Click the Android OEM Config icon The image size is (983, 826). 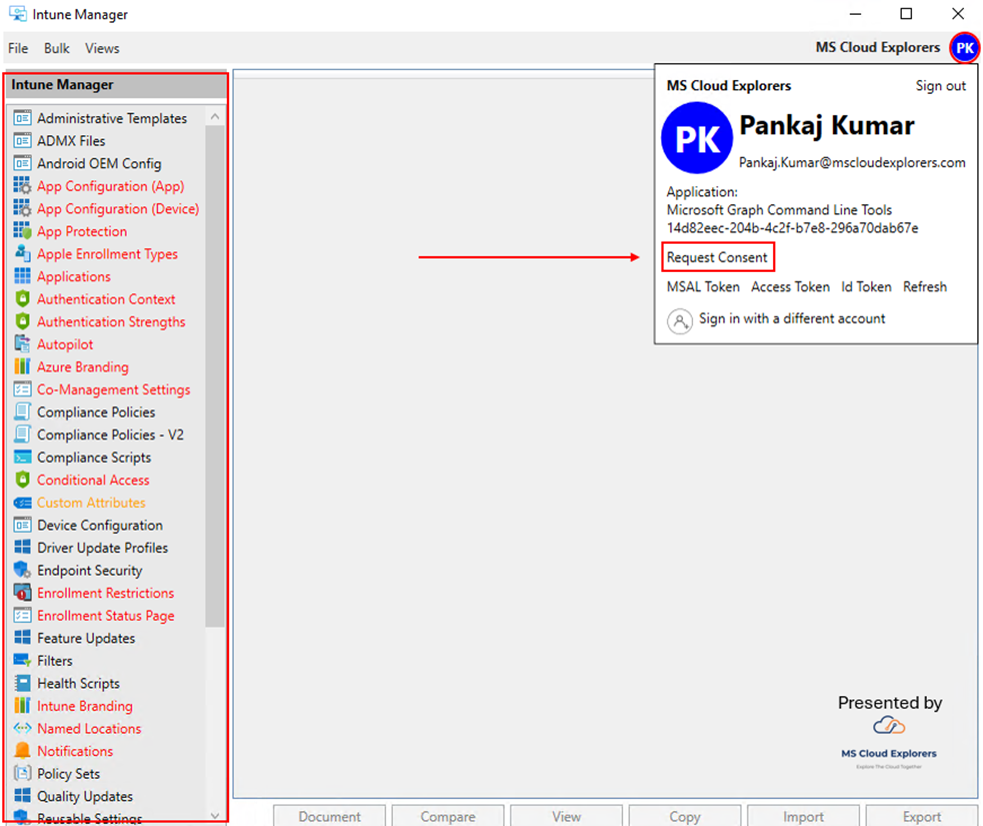(22, 163)
